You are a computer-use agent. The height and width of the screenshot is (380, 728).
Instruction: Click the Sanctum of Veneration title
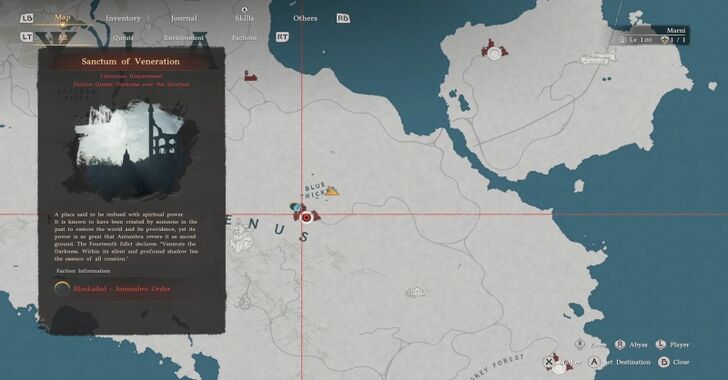tap(130, 61)
